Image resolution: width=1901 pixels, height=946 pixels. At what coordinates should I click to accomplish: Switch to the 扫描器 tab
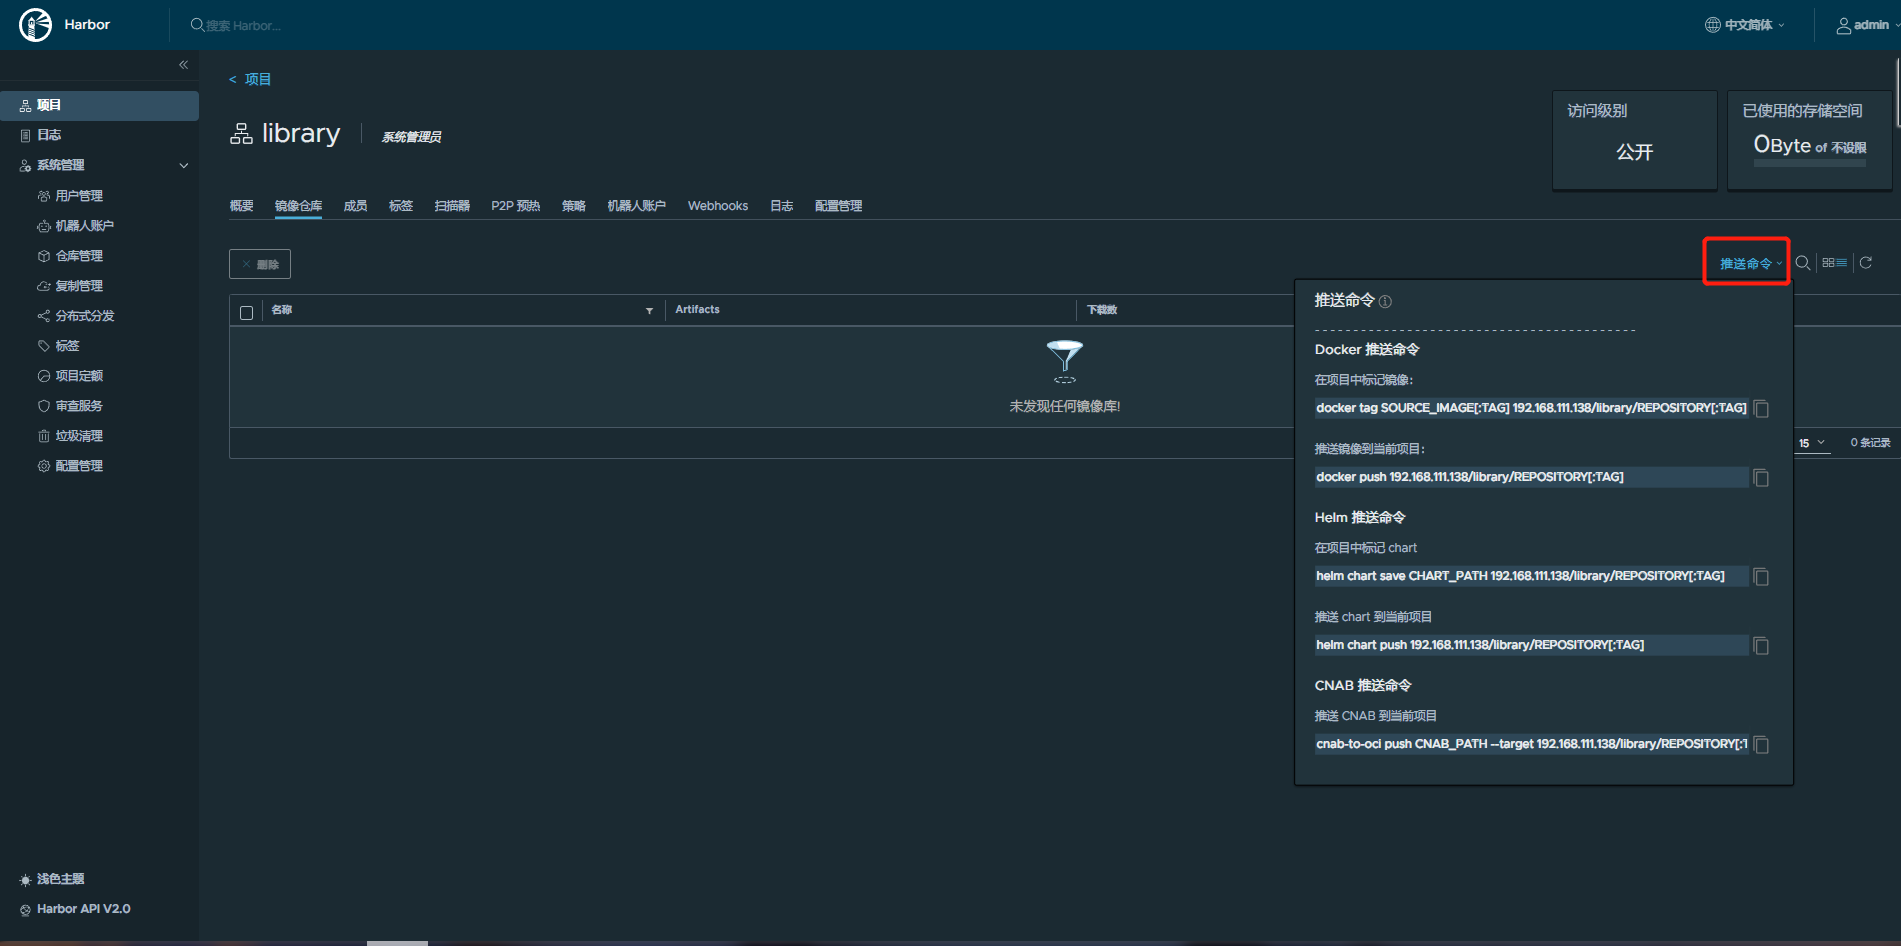tap(452, 206)
